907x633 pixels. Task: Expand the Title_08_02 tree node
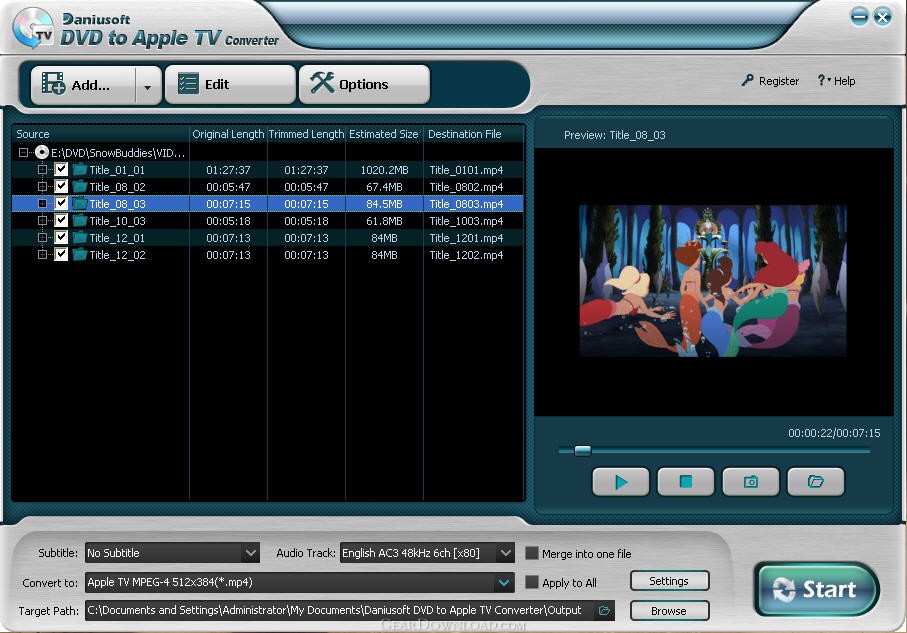click(42, 186)
